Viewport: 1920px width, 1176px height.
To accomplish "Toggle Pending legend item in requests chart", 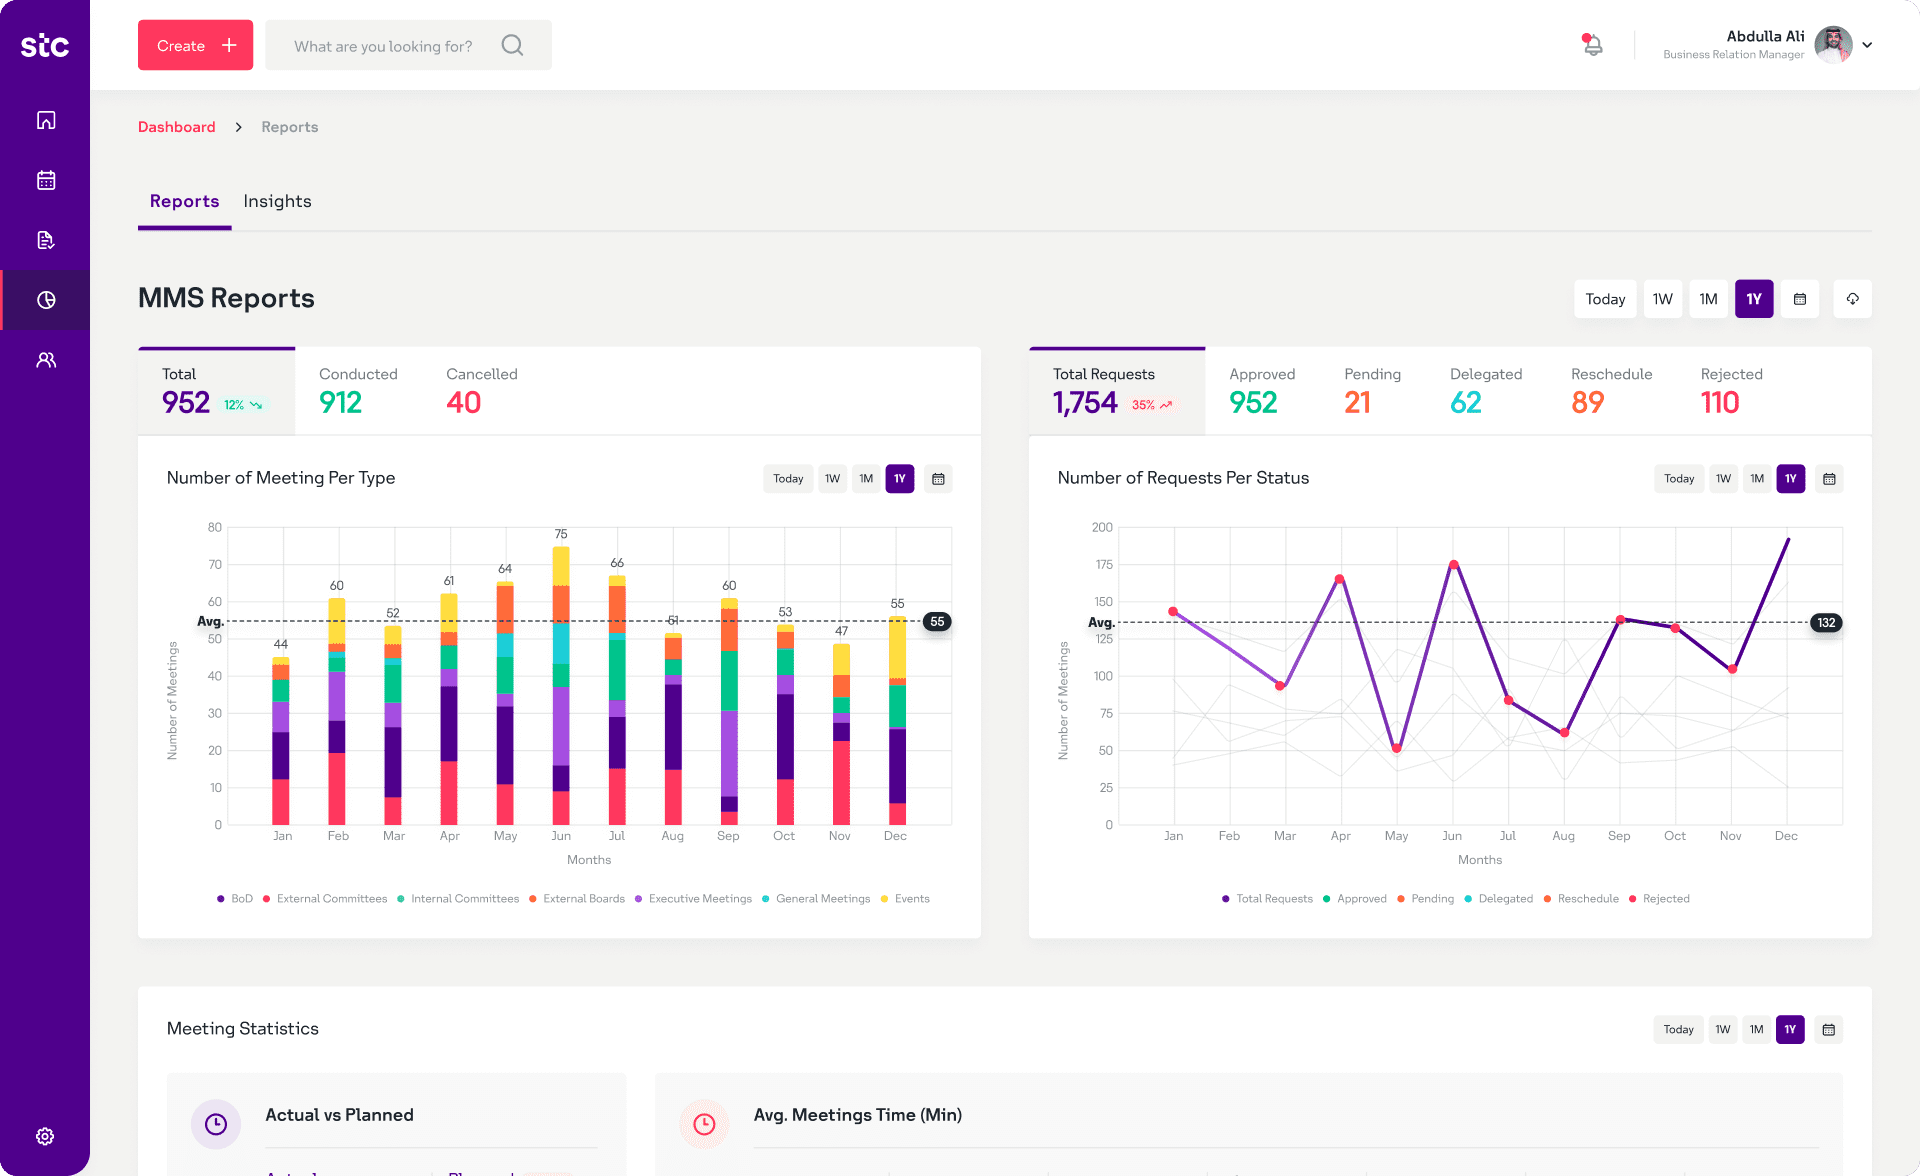I will tap(1425, 899).
